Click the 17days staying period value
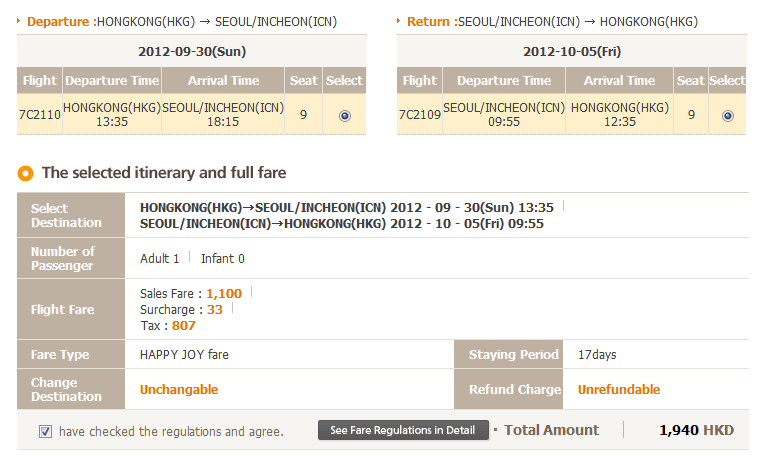Viewport: 758px width, 456px height. click(598, 355)
